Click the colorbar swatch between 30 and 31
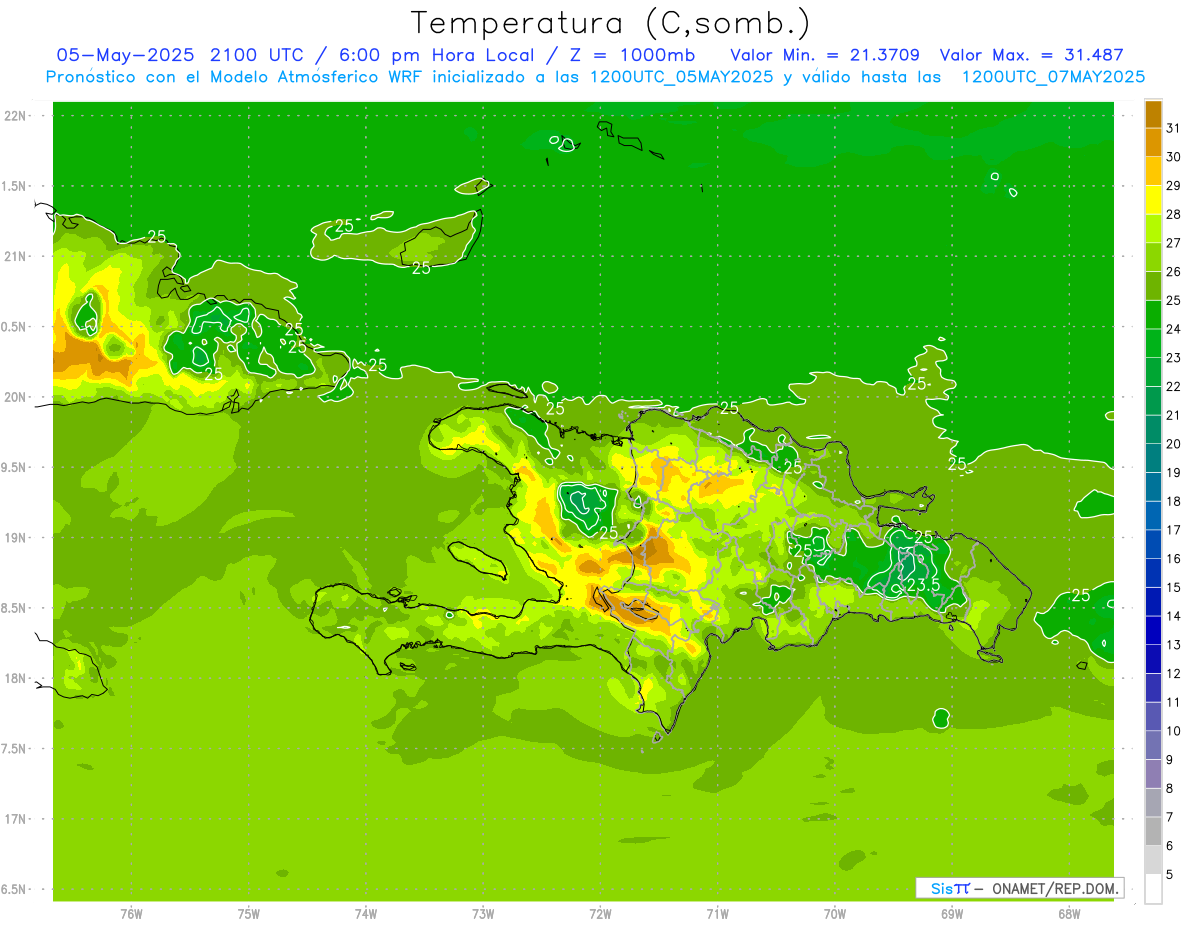The width and height of the screenshot is (1200, 927). (1153, 142)
